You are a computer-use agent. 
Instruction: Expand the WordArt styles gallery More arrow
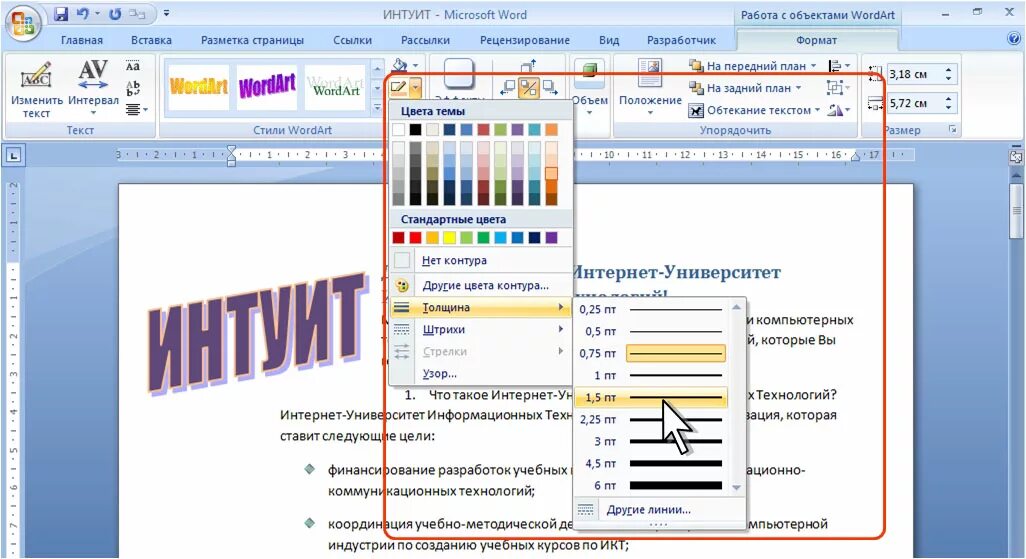378,108
